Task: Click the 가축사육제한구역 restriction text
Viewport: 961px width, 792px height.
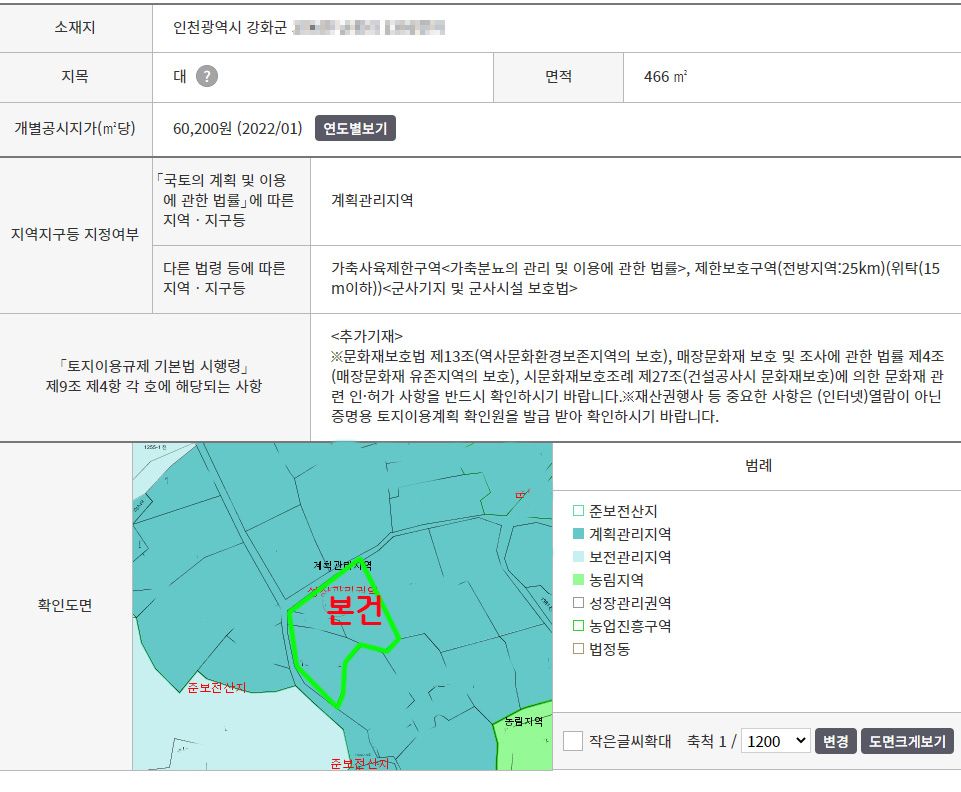Action: point(385,268)
